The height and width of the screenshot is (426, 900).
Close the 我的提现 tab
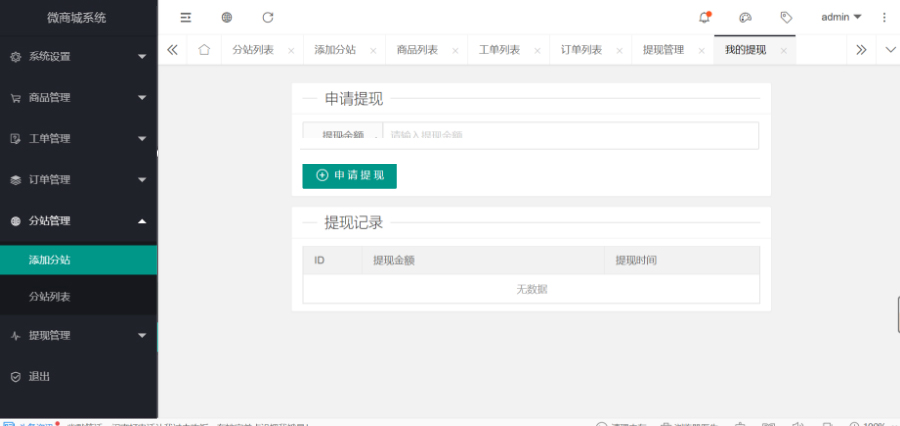tap(783, 51)
